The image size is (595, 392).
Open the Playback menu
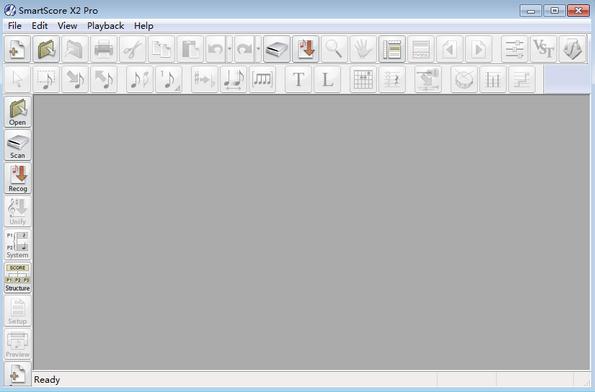point(105,26)
